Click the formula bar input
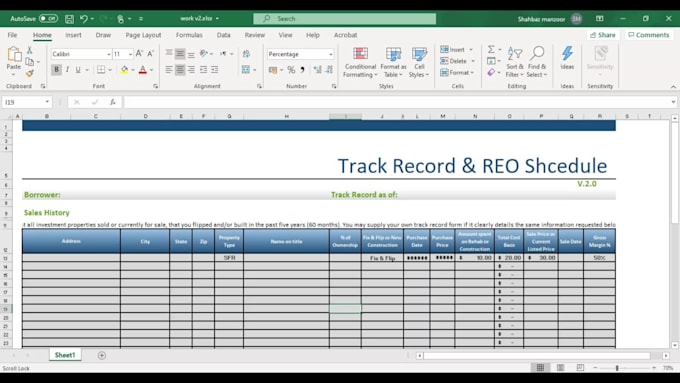Image resolution: width=680 pixels, height=383 pixels. pos(397,102)
